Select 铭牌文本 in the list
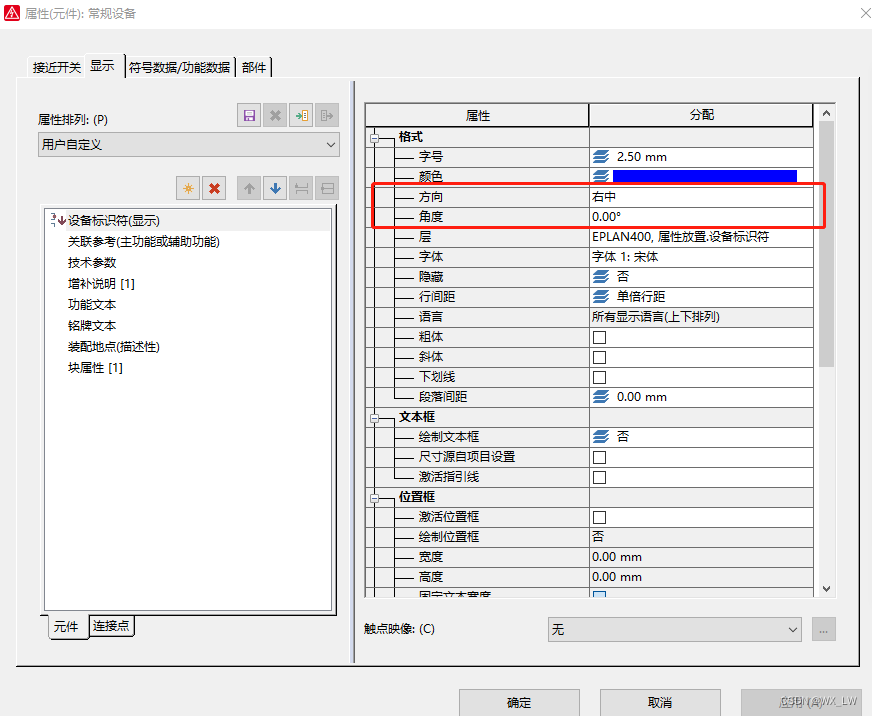Screen dimensions: 872x716 click(x=92, y=326)
